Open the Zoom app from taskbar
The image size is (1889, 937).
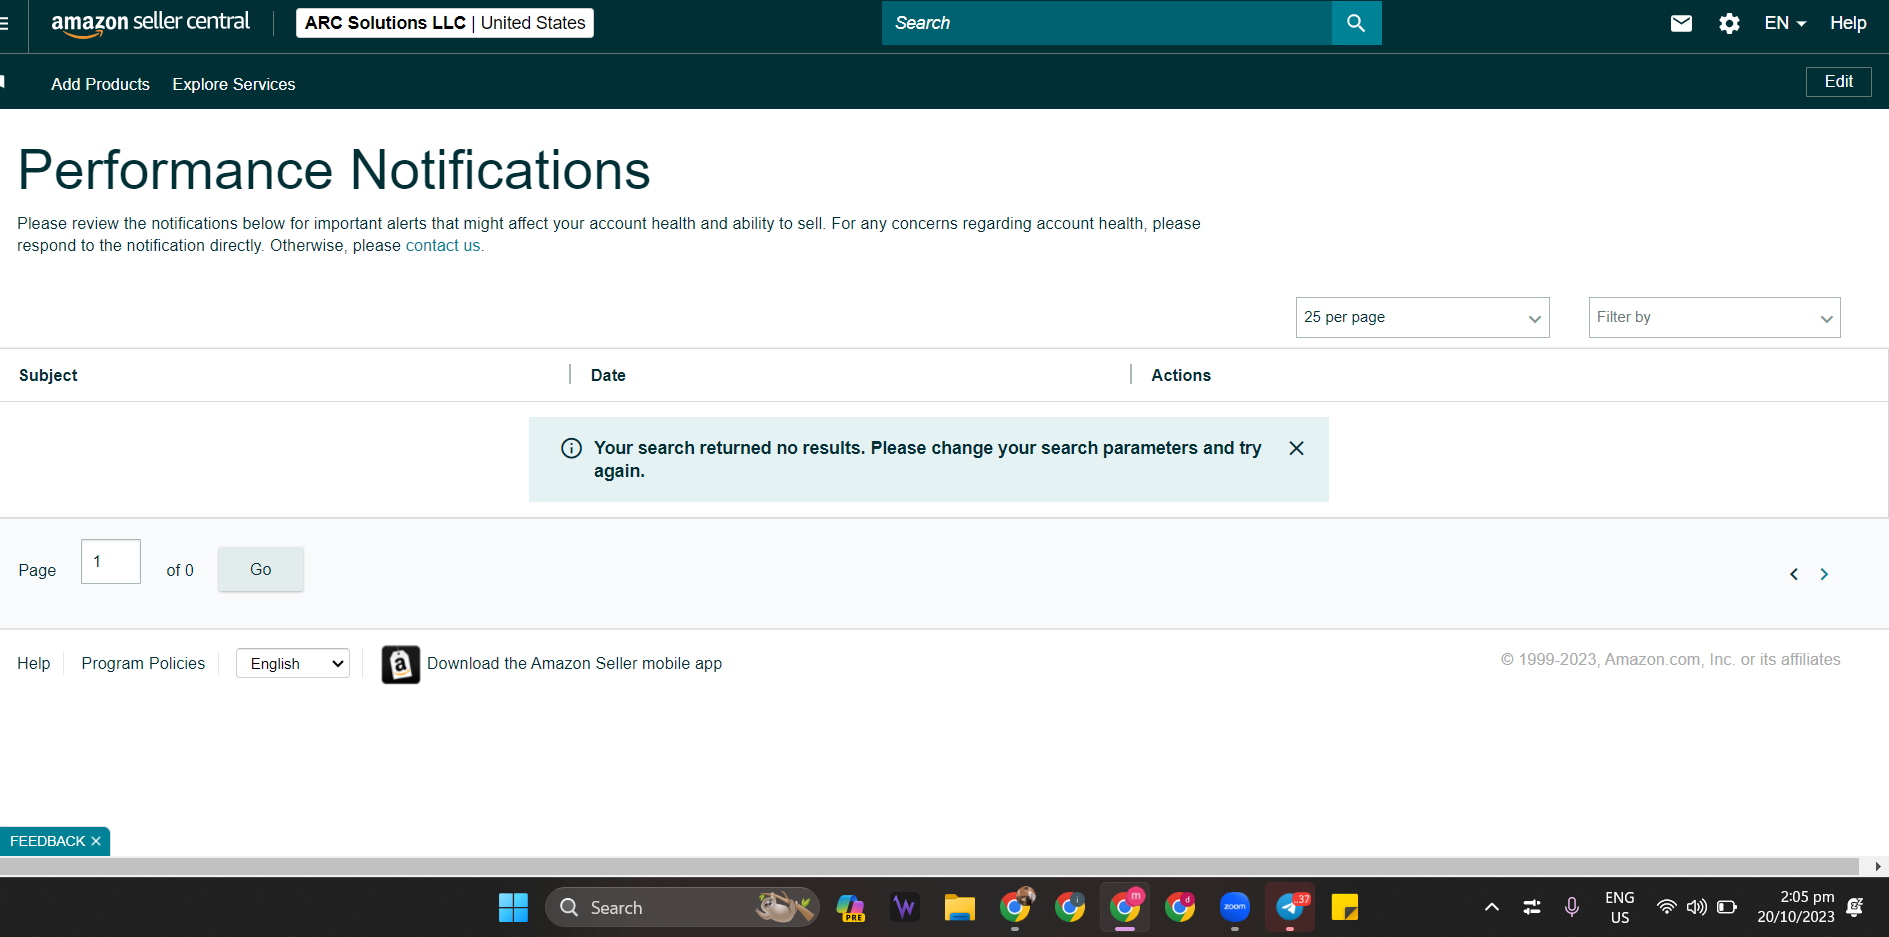(x=1235, y=907)
